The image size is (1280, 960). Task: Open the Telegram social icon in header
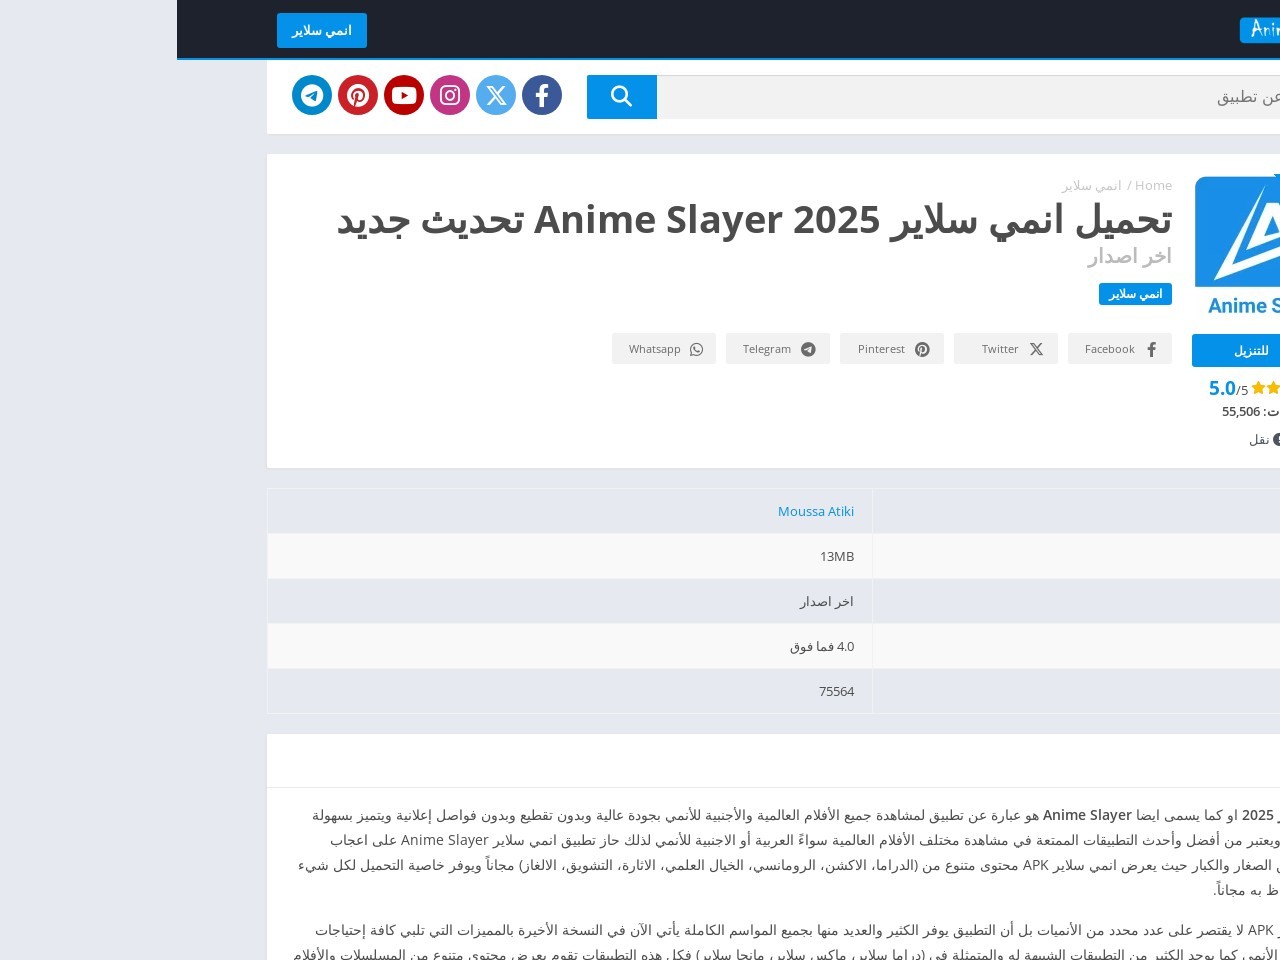click(x=312, y=95)
